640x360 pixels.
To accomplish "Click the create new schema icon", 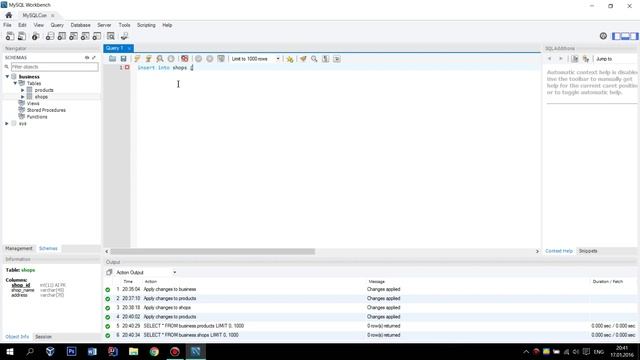I will 50,36.
